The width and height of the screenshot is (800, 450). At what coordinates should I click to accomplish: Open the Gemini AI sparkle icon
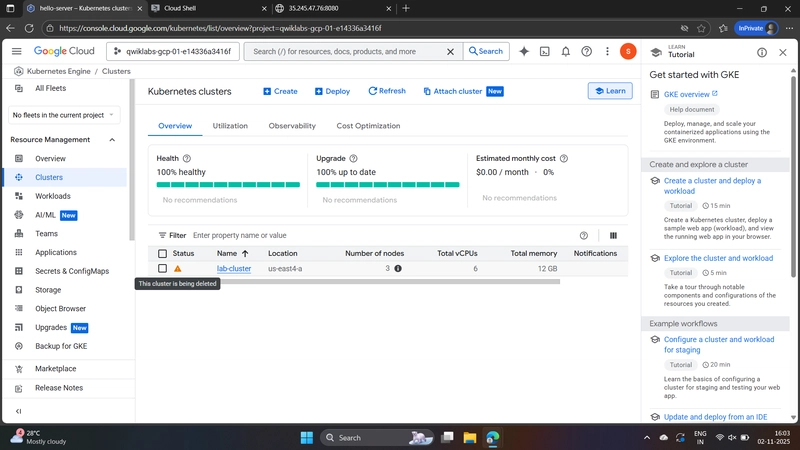[524, 51]
